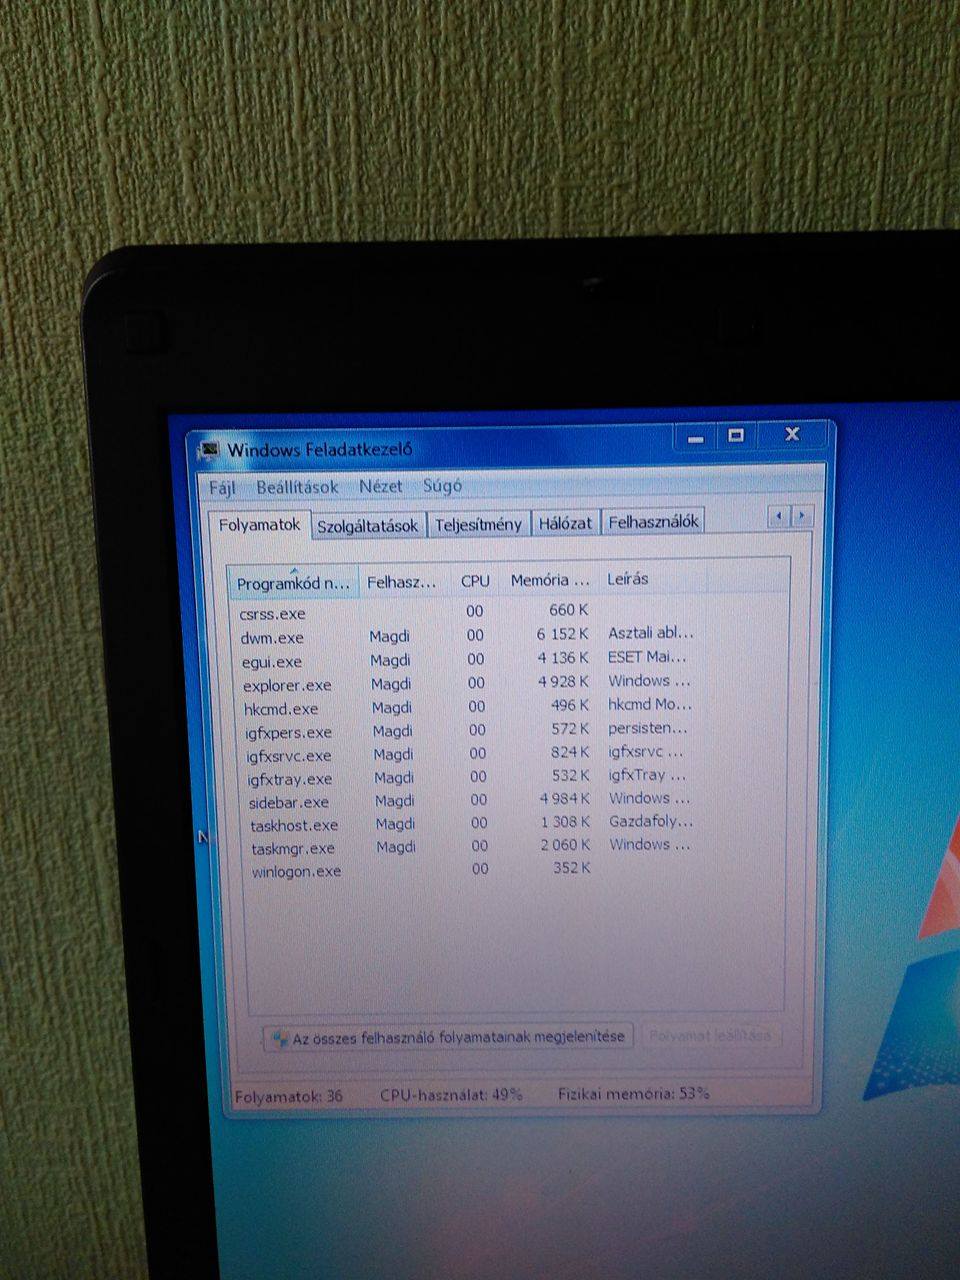Viewport: 960px width, 1280px height.
Task: Select the csrss.exe process row
Action: pos(465,612)
